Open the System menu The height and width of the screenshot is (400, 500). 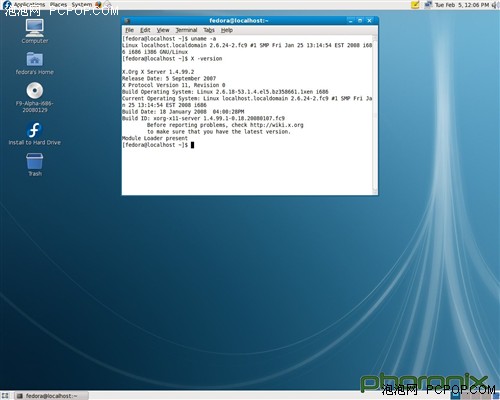click(x=82, y=5)
